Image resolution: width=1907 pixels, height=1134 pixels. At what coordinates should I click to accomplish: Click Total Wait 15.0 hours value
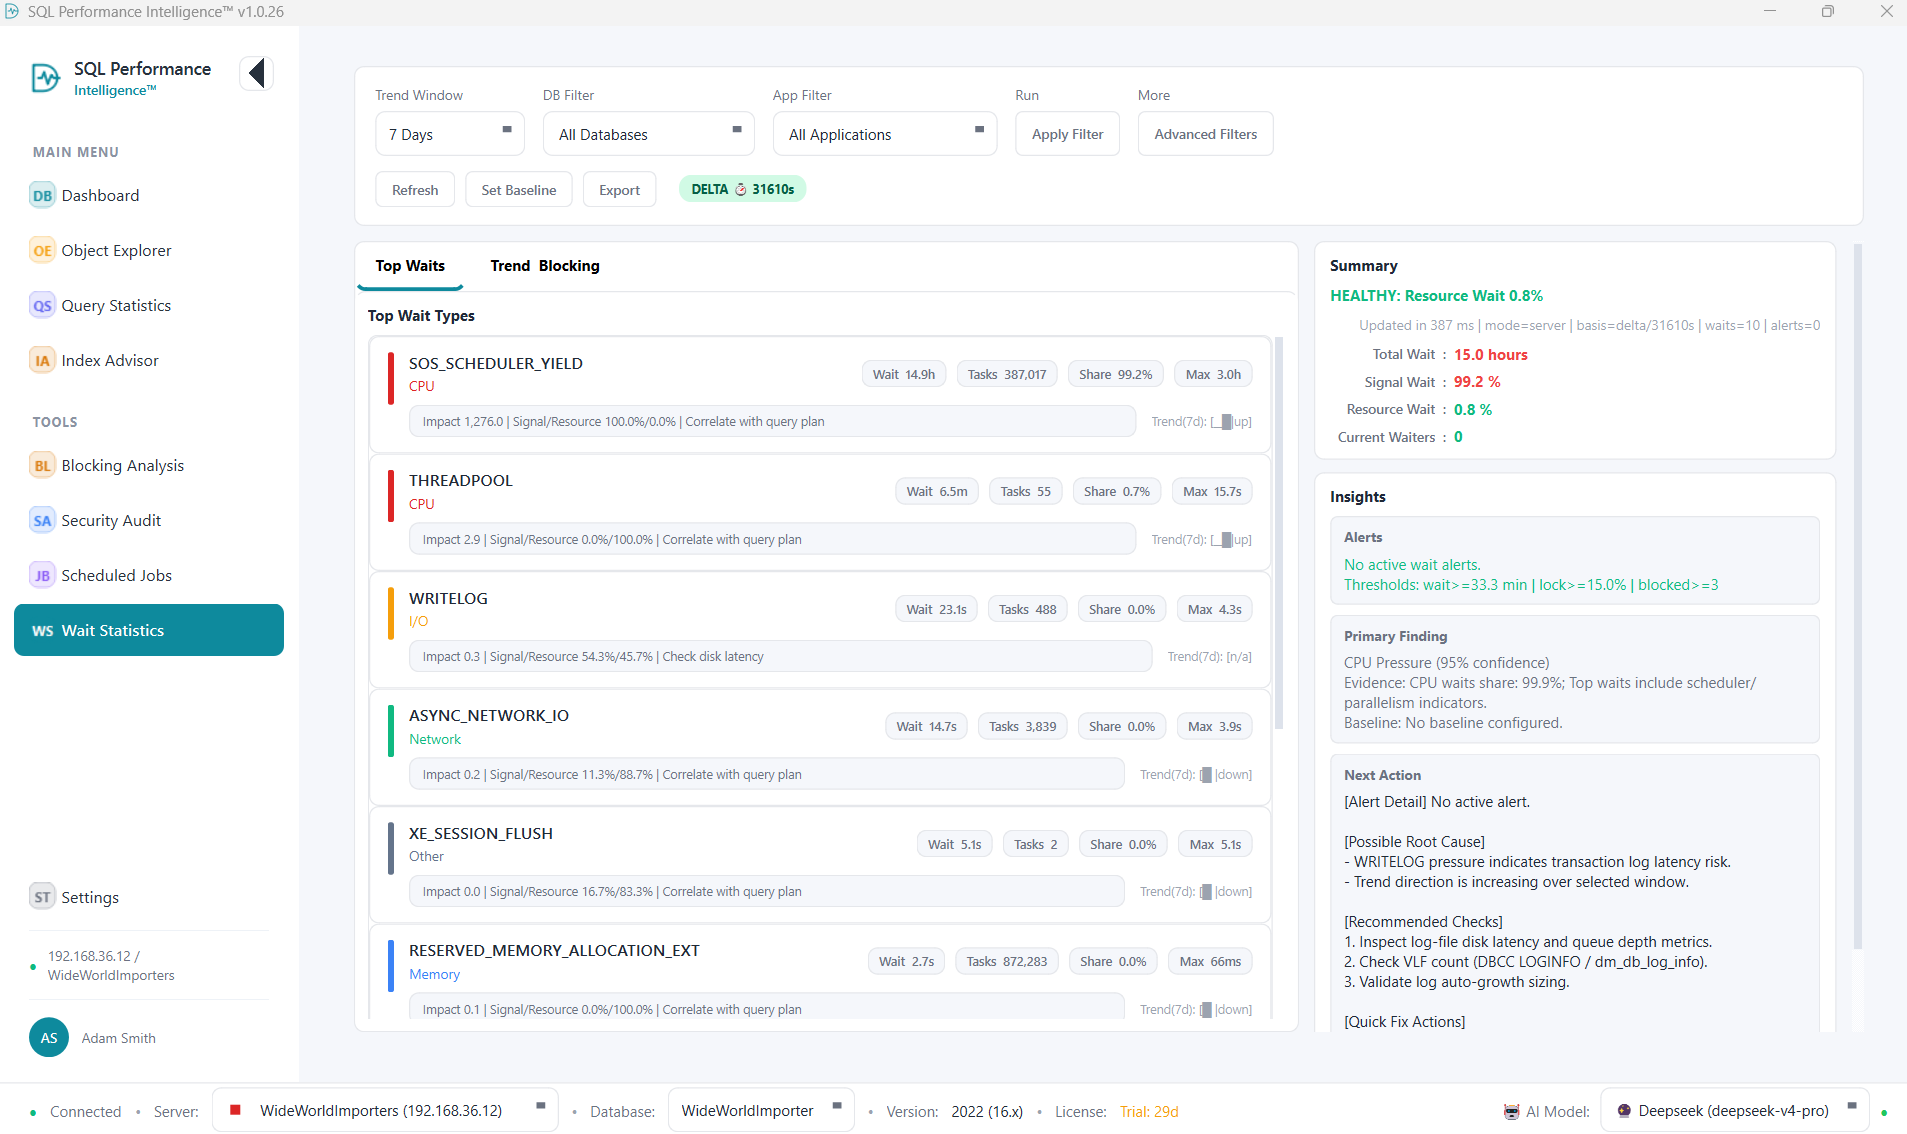pos(1490,355)
